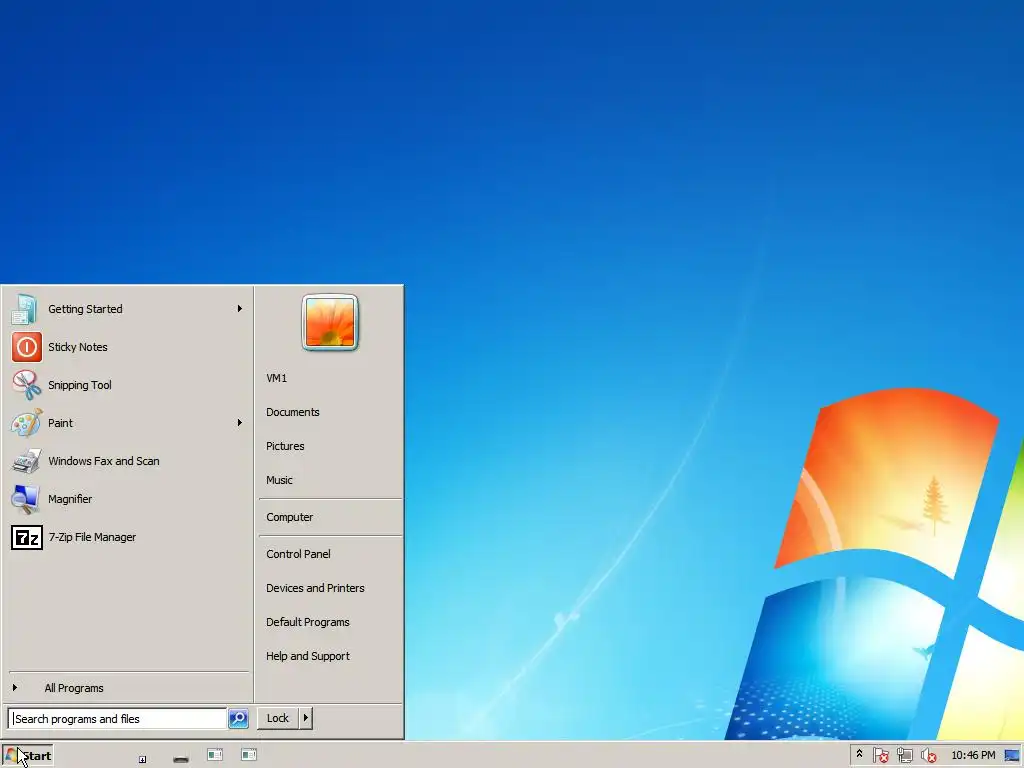
Task: Open Getting Started from the Start menu
Action: 127,309
